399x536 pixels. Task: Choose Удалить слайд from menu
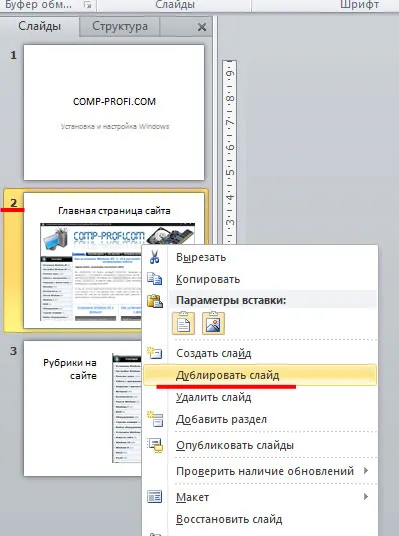tap(260, 397)
